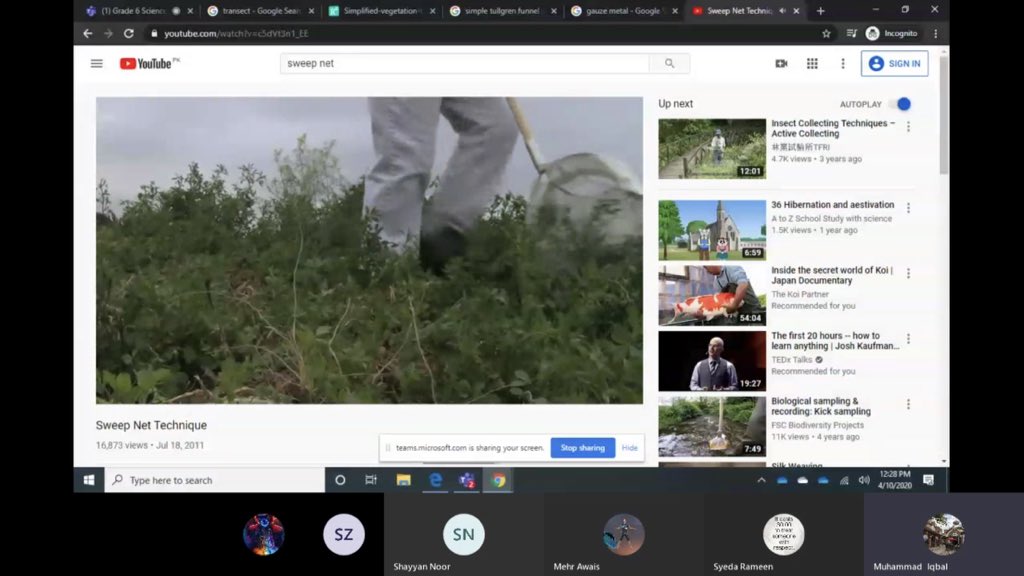The image size is (1024, 576).
Task: Click the SIGN IN button
Action: pos(894,63)
